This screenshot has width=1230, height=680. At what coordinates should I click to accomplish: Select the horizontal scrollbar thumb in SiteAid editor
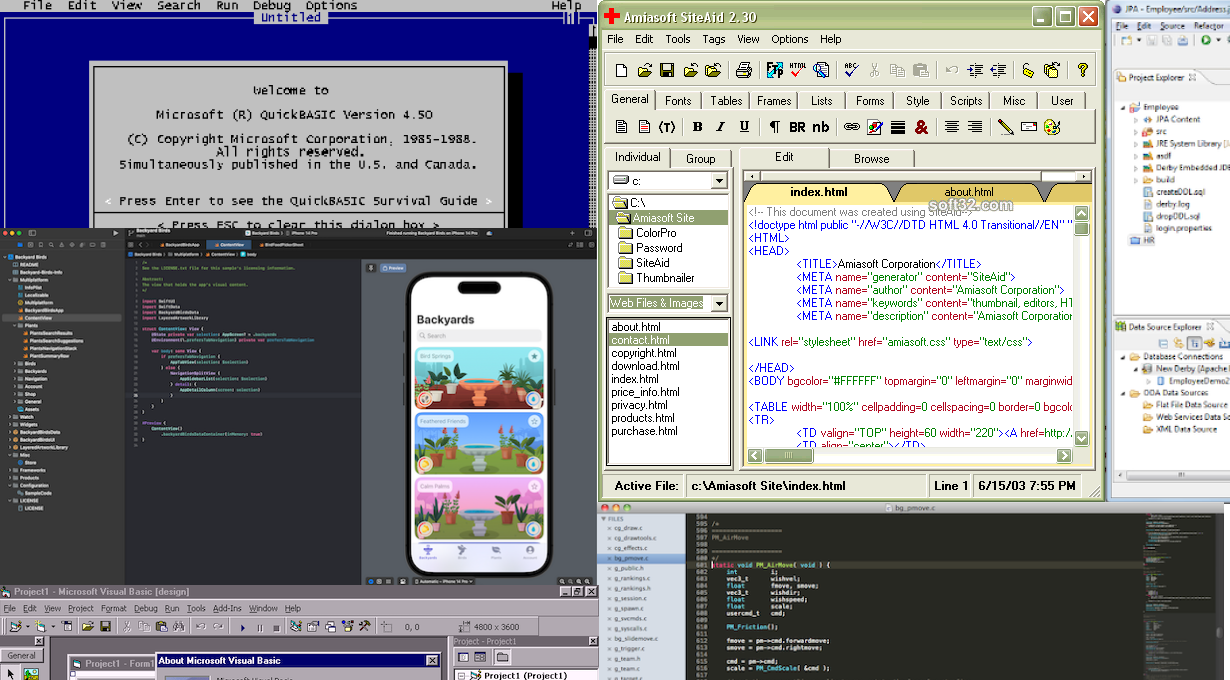pyautogui.click(x=789, y=455)
